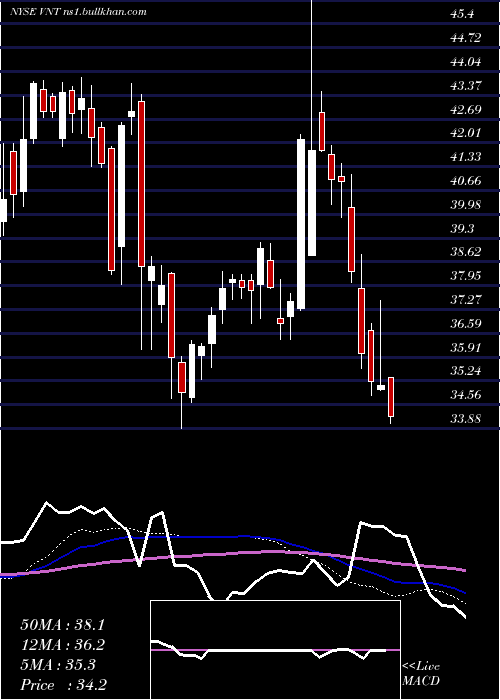
Task: Click the 39.3 price axis label
Action: (x=462, y=229)
